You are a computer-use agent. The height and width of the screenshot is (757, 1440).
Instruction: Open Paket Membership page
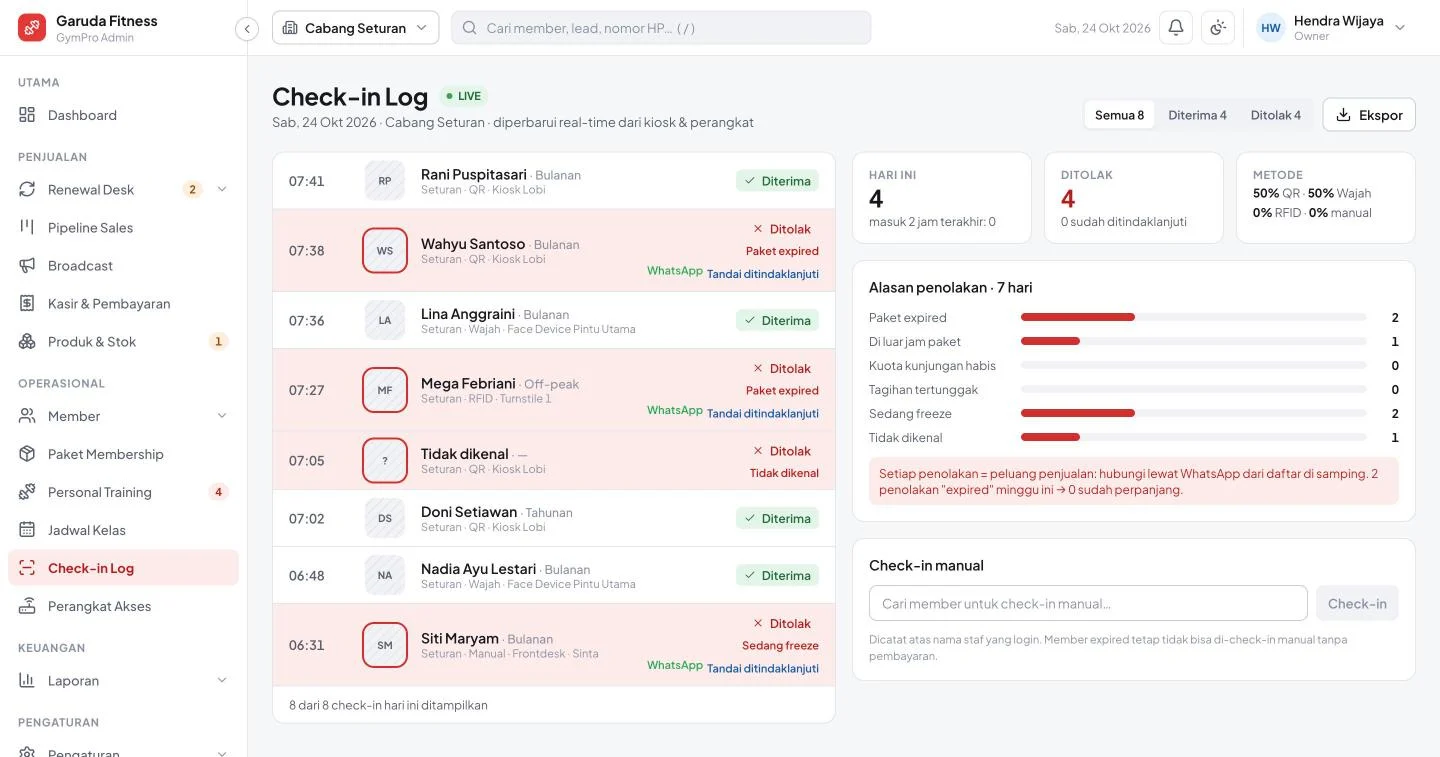(x=123, y=454)
